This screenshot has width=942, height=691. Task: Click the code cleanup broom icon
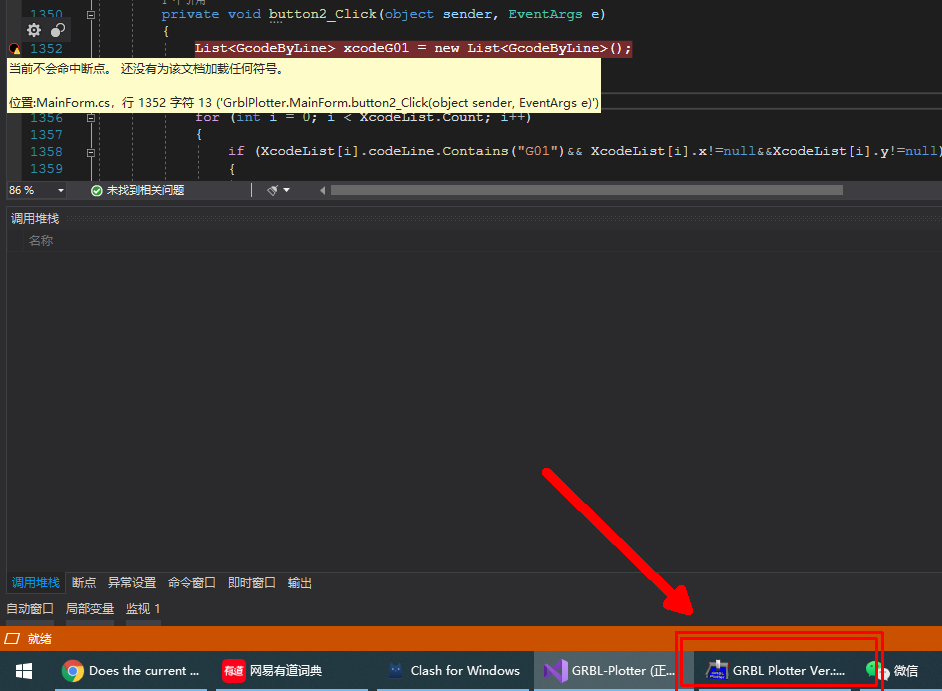(x=272, y=190)
